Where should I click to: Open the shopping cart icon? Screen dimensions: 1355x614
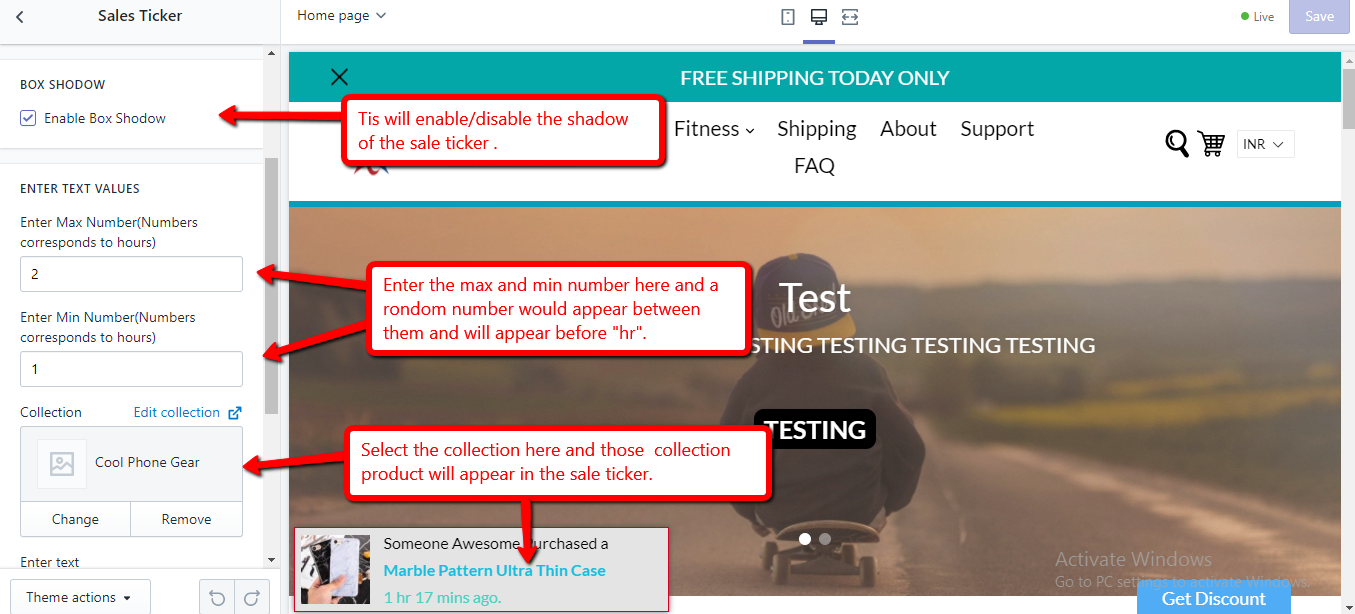(x=1211, y=144)
